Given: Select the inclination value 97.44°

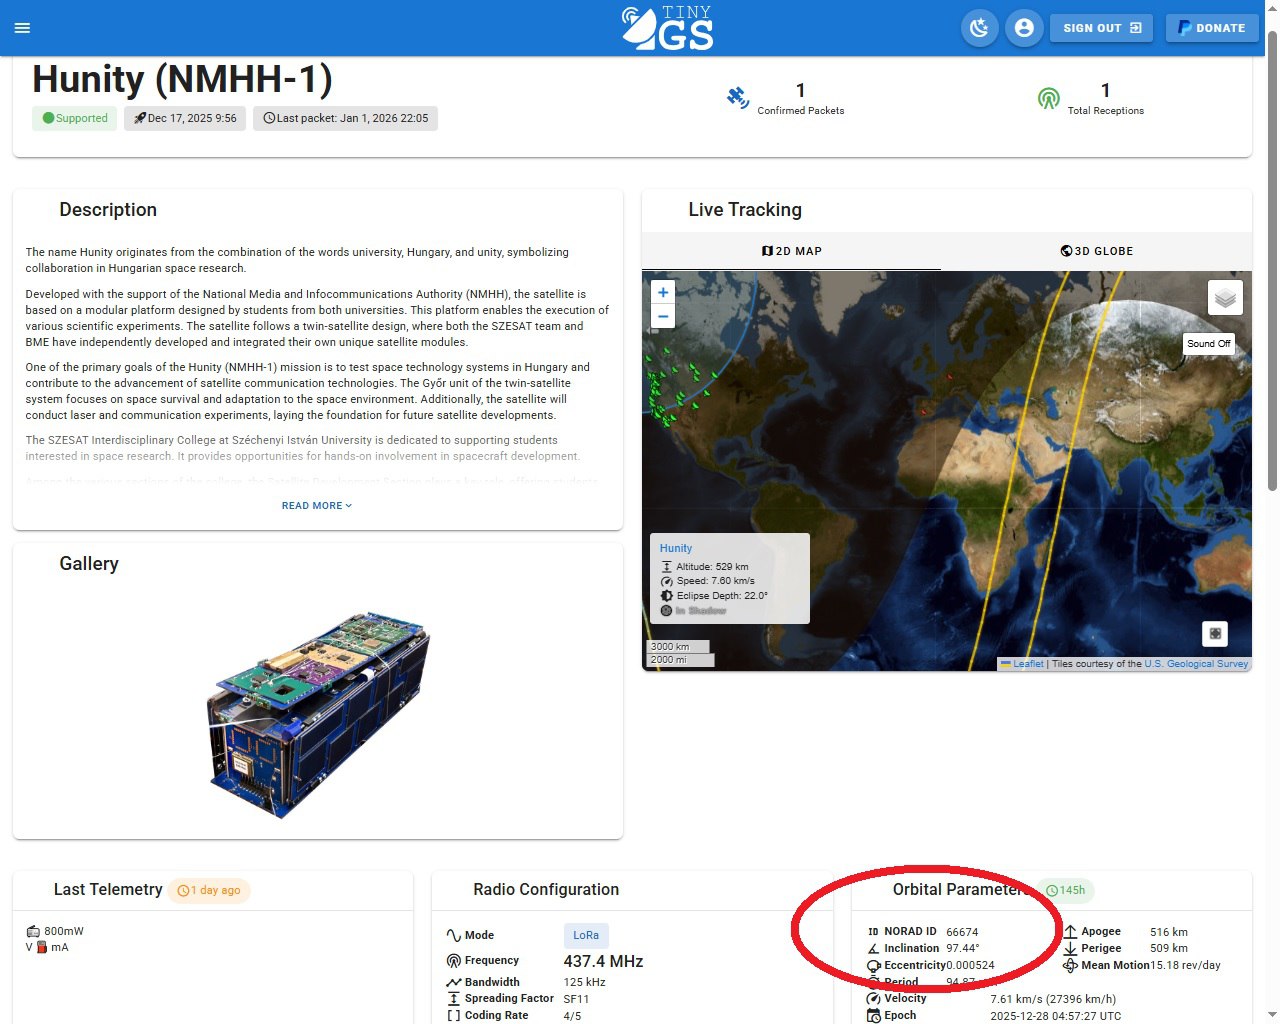Looking at the screenshot, I should (963, 949).
